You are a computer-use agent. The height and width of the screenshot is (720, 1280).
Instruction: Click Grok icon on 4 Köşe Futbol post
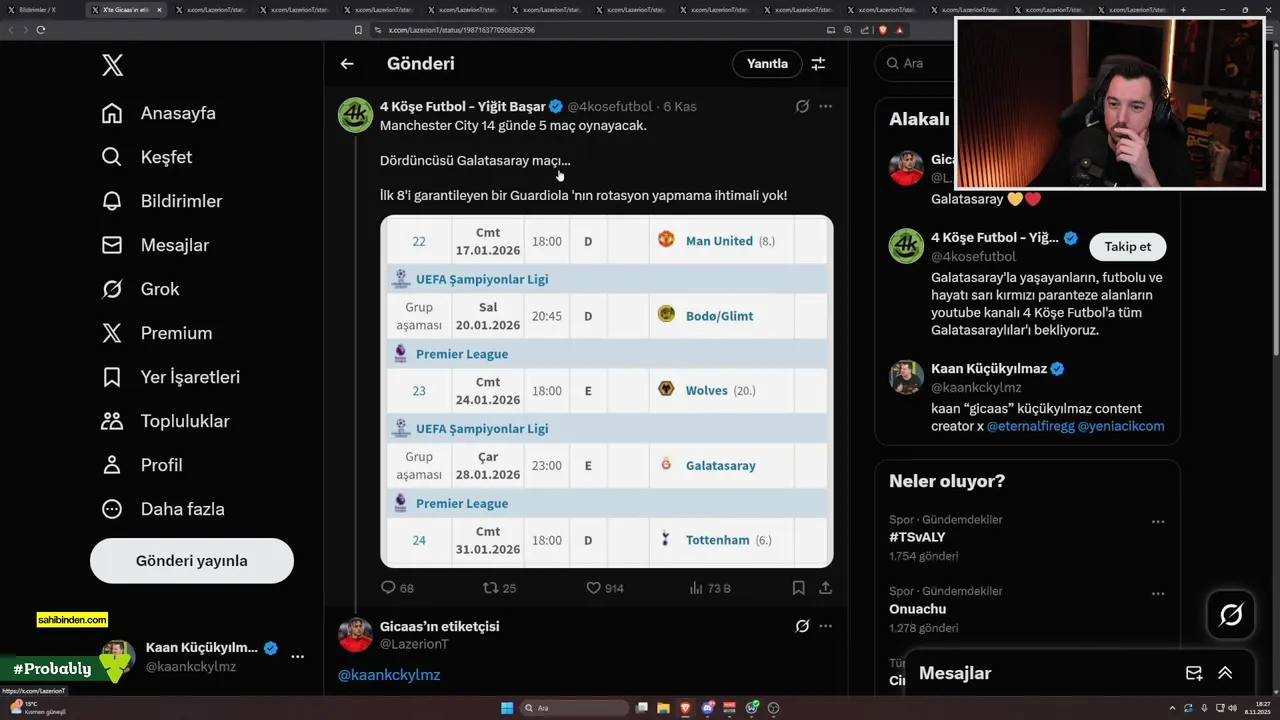[802, 106]
